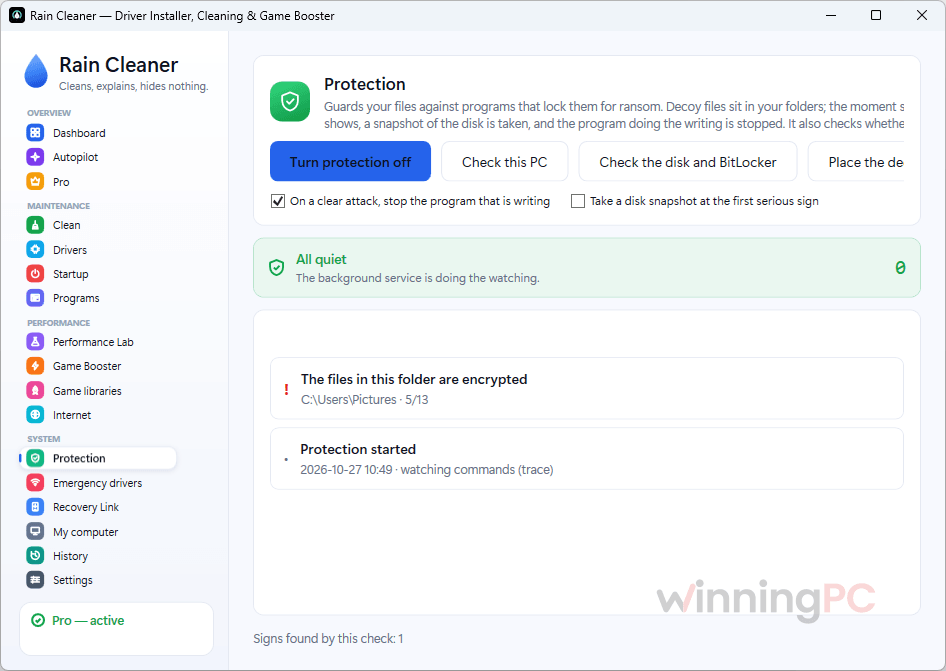Open Game Booster via lightning icon
Viewport: 946px width, 671px height.
(x=35, y=366)
